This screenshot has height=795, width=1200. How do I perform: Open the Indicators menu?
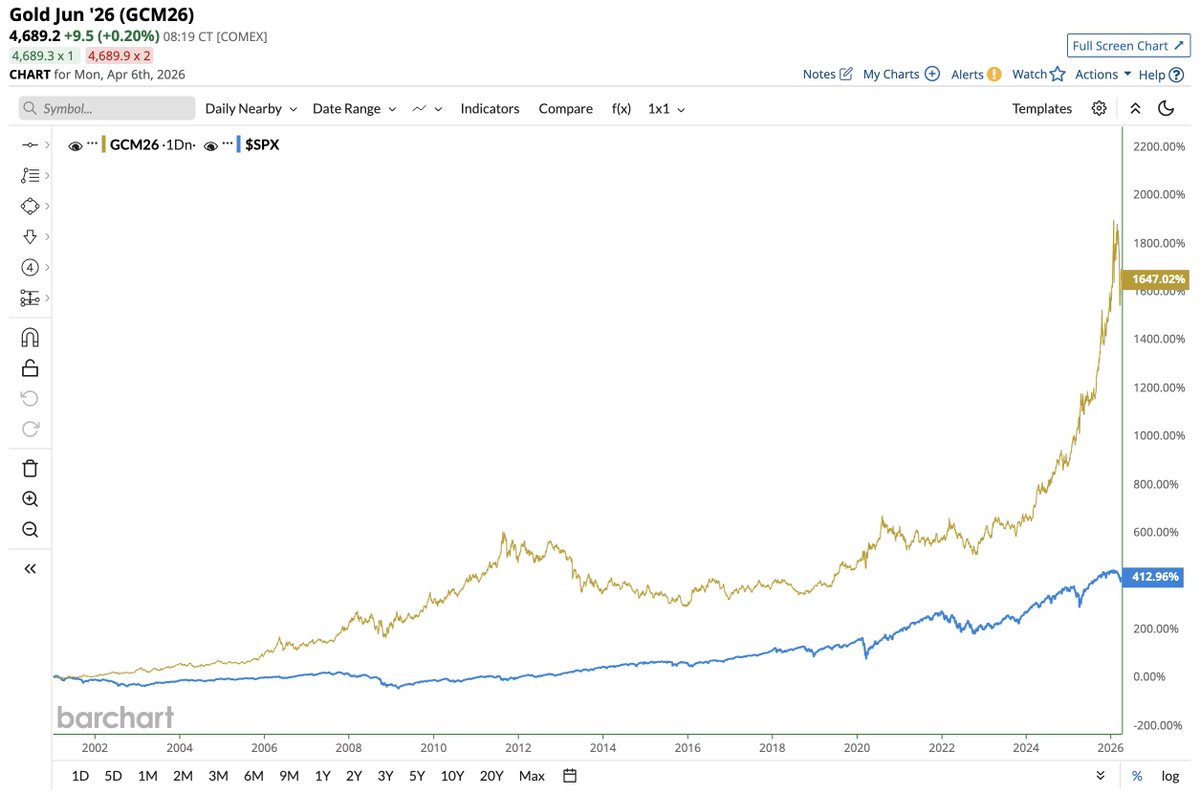(x=490, y=108)
